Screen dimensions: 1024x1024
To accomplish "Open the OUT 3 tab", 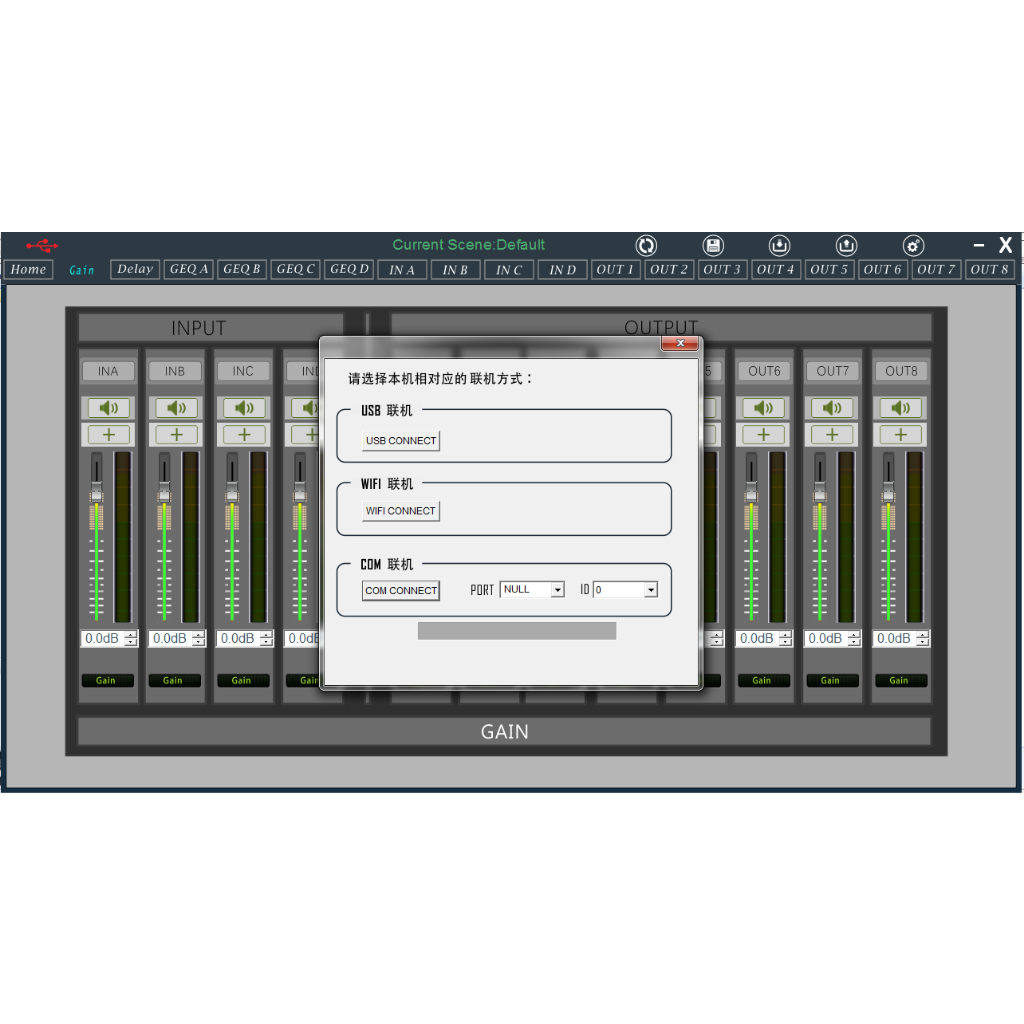I will click(x=722, y=269).
